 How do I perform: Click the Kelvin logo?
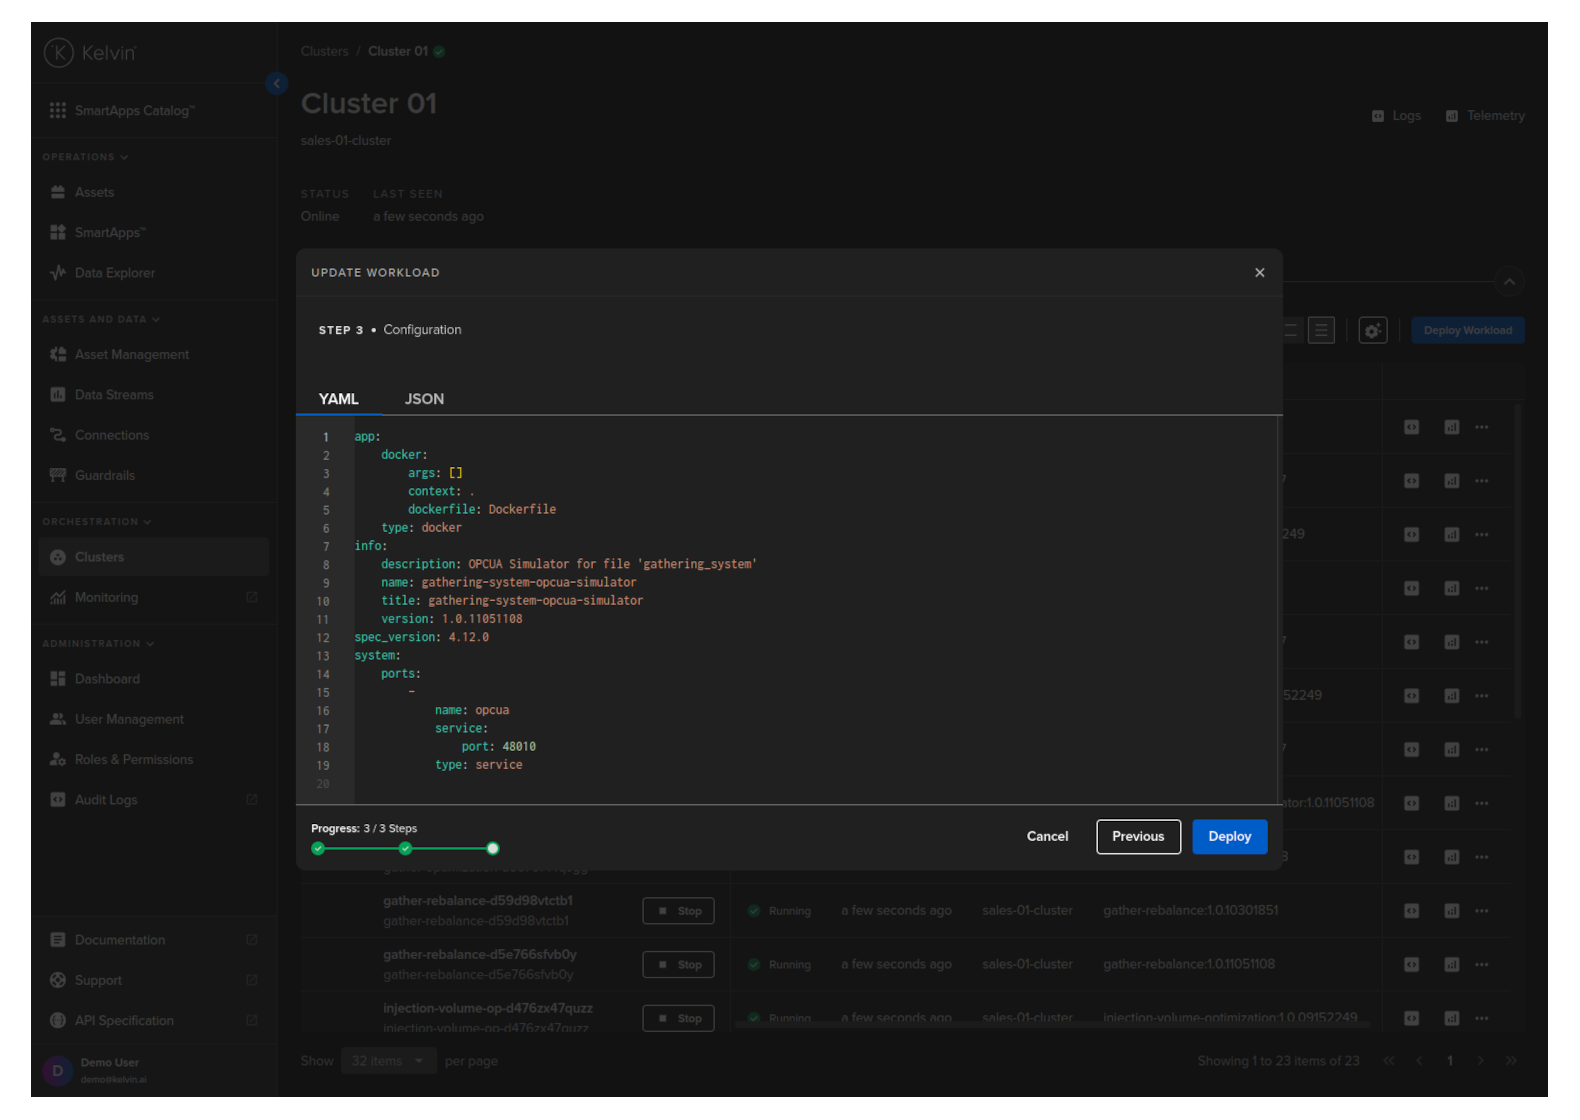point(90,53)
